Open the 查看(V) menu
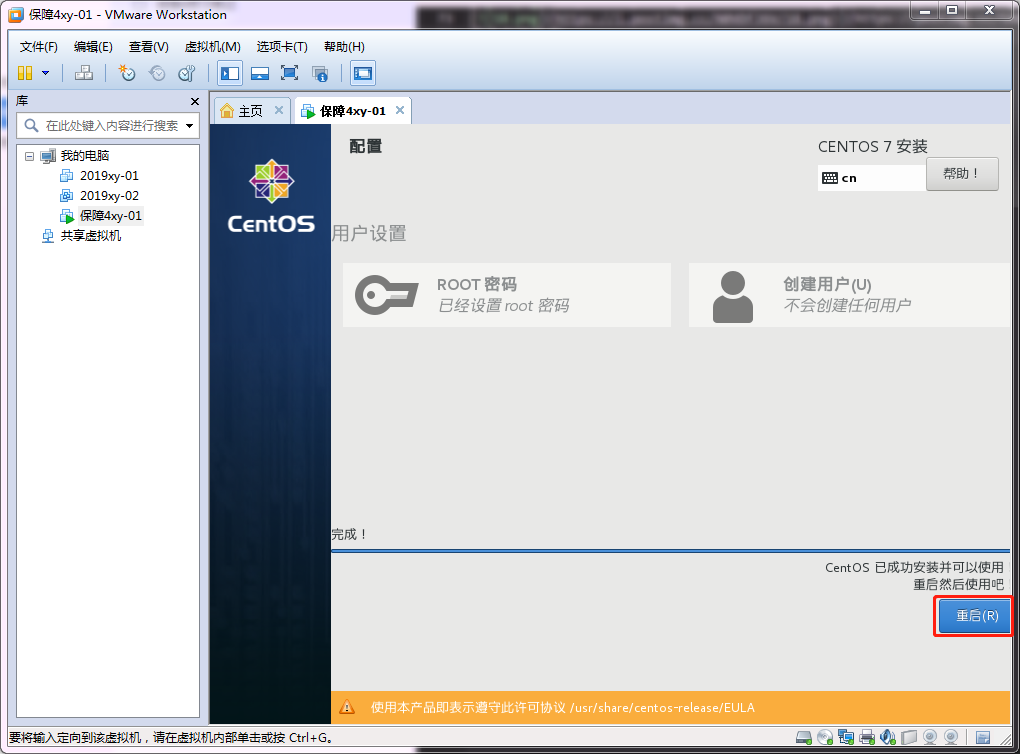 pos(148,47)
